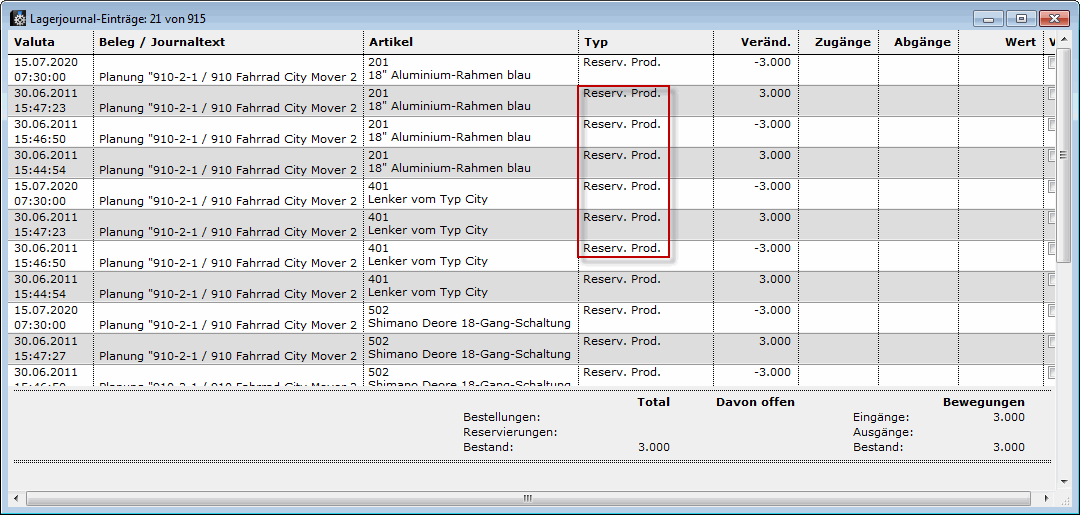
Task: Maximize the Lagerjournal-Einträge window
Action: coord(1021,18)
